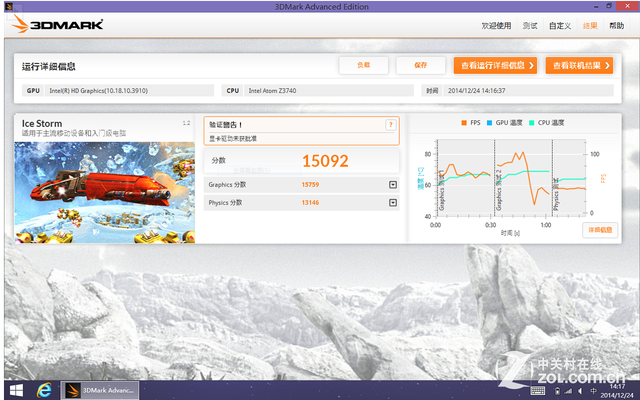Open the touch keyboard from the tray
This screenshot has width=640, height=400.
pyautogui.click(x=538, y=391)
